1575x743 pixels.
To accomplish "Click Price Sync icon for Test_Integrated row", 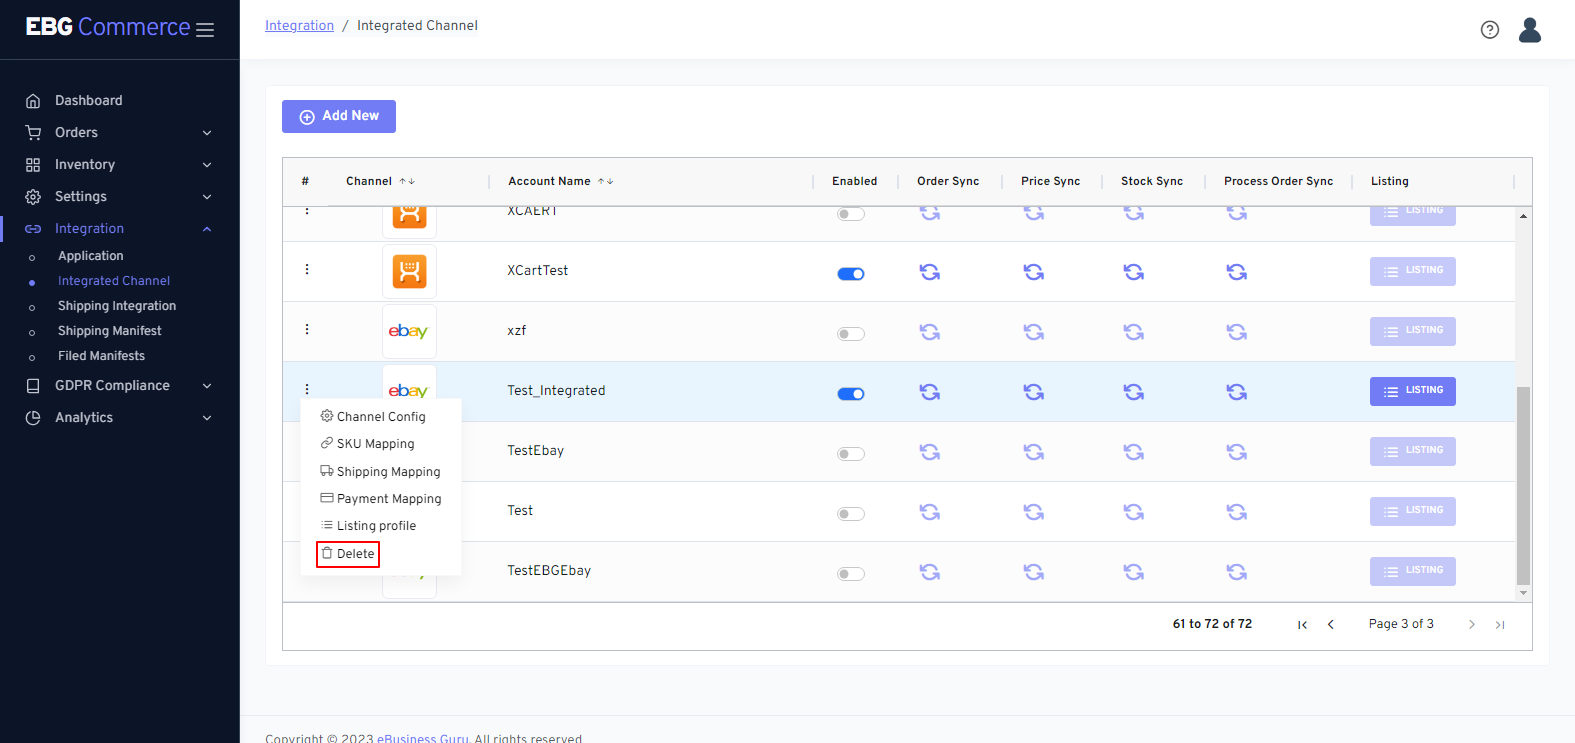I will tap(1034, 392).
